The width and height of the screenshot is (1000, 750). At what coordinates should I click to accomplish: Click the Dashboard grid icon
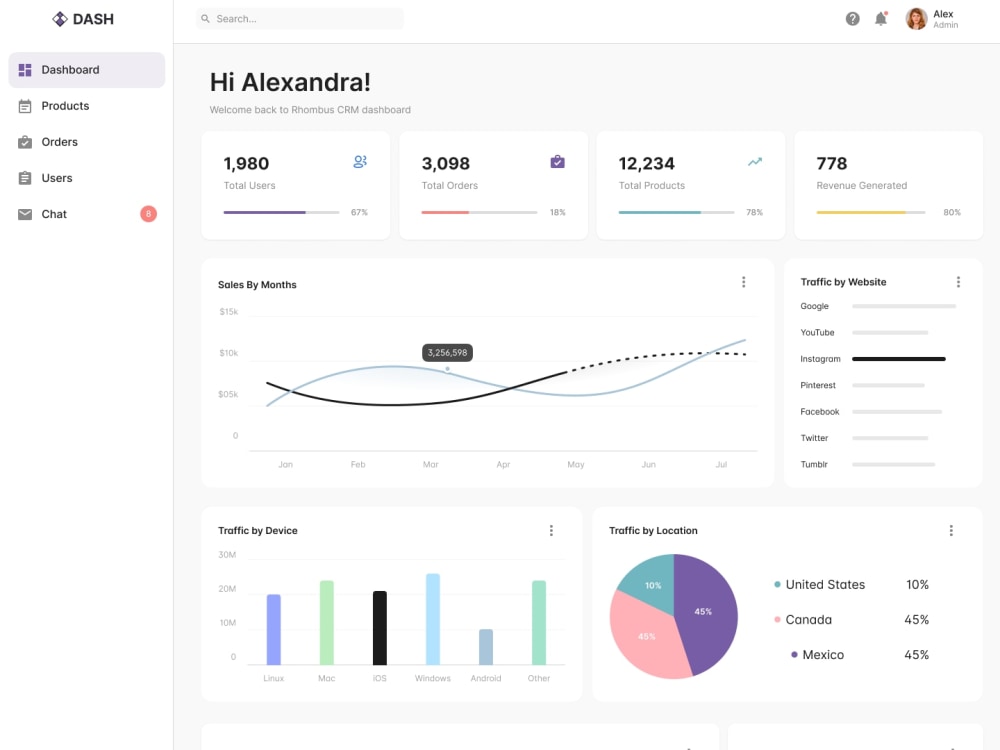(25, 70)
